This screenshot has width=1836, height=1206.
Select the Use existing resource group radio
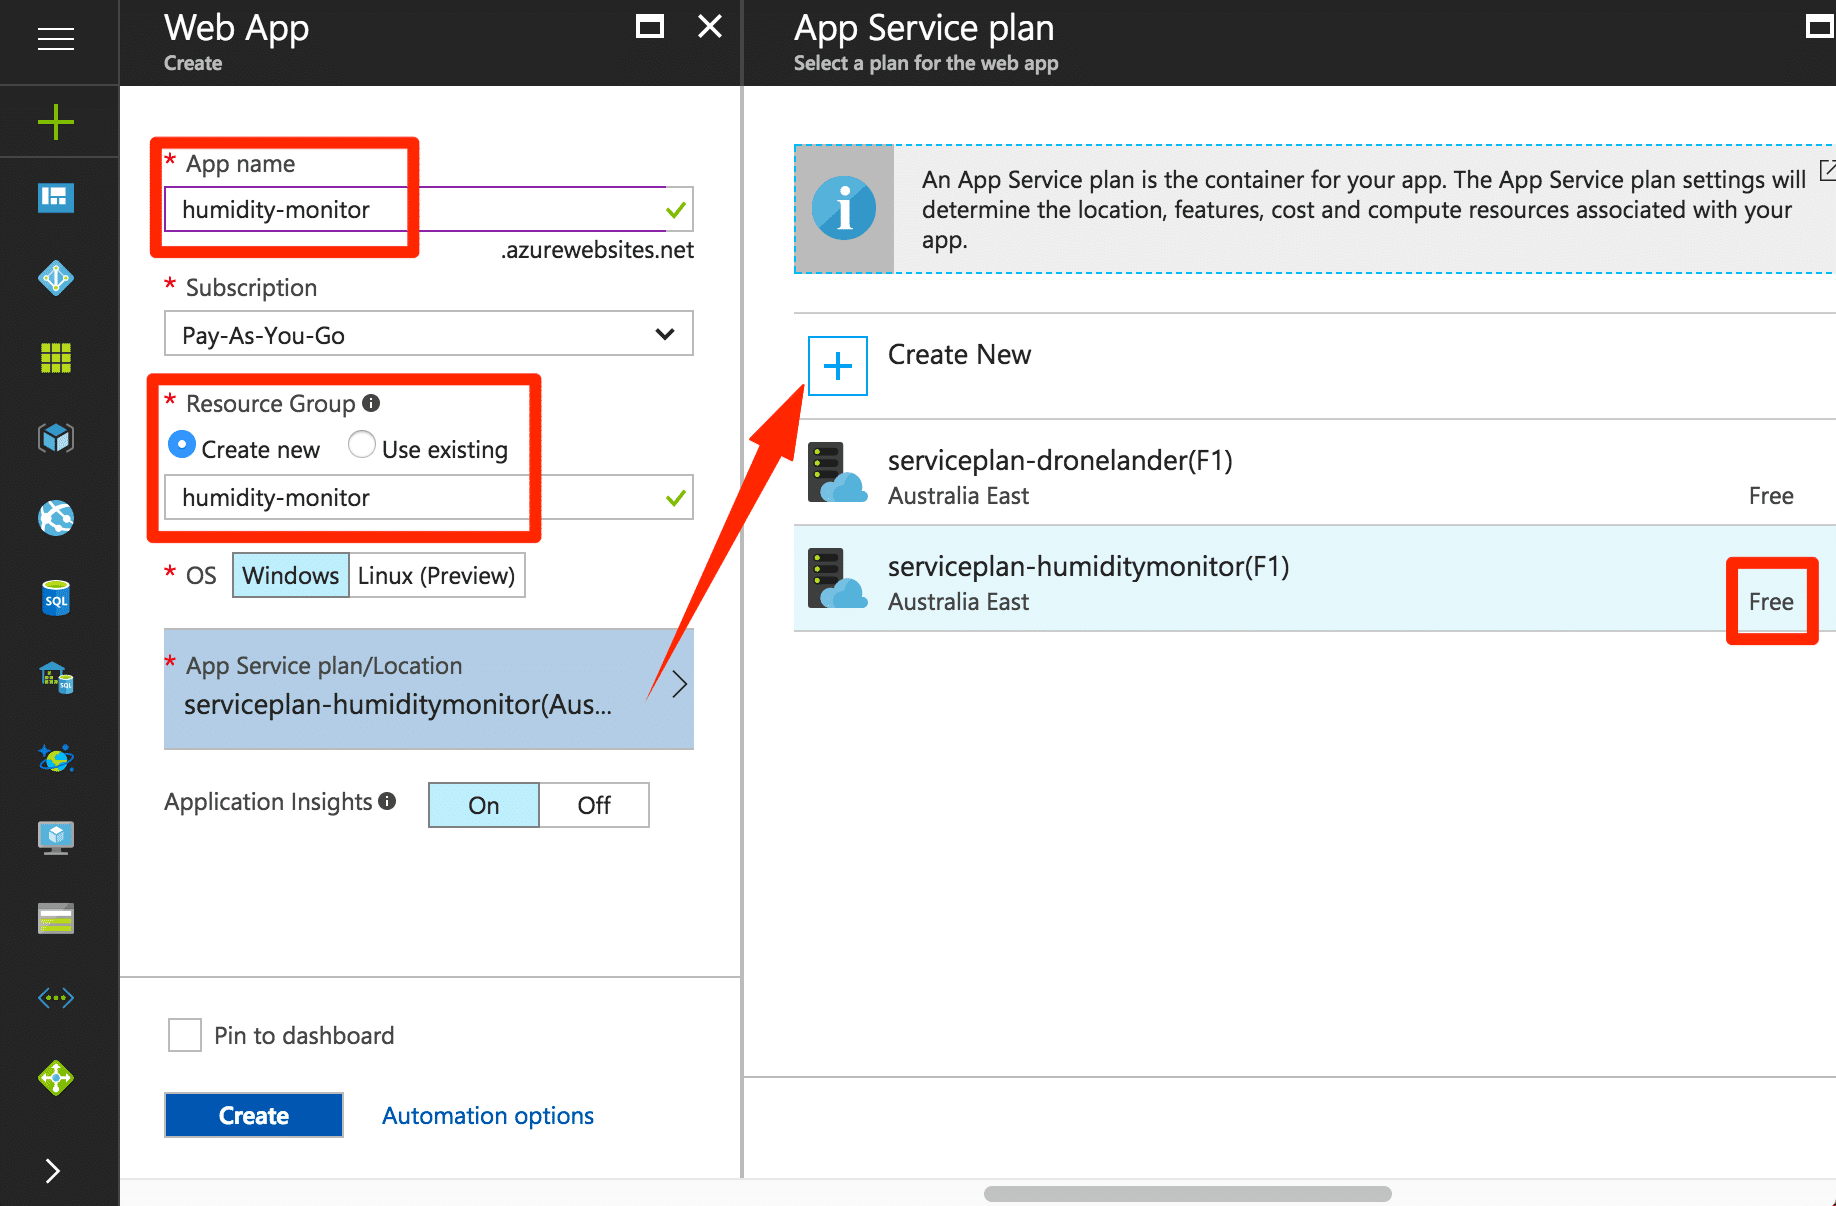[x=362, y=444]
